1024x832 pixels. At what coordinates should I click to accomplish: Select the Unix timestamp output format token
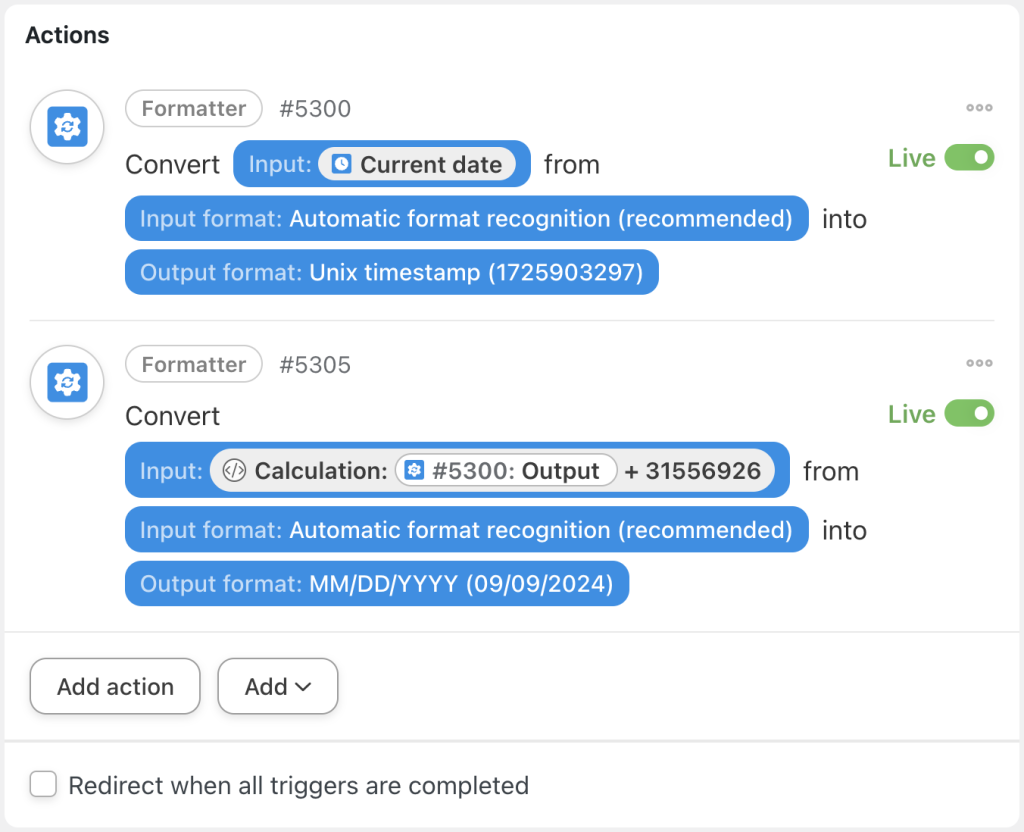[x=391, y=272]
